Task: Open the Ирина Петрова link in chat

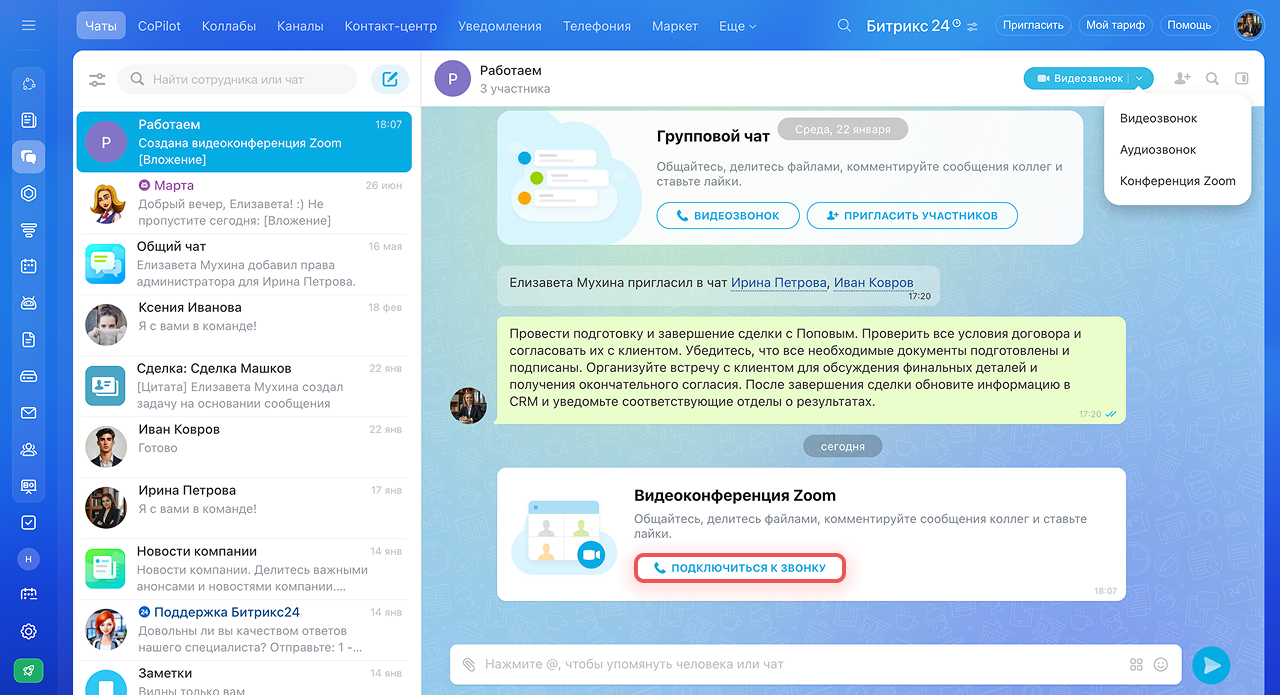Action: [x=779, y=283]
